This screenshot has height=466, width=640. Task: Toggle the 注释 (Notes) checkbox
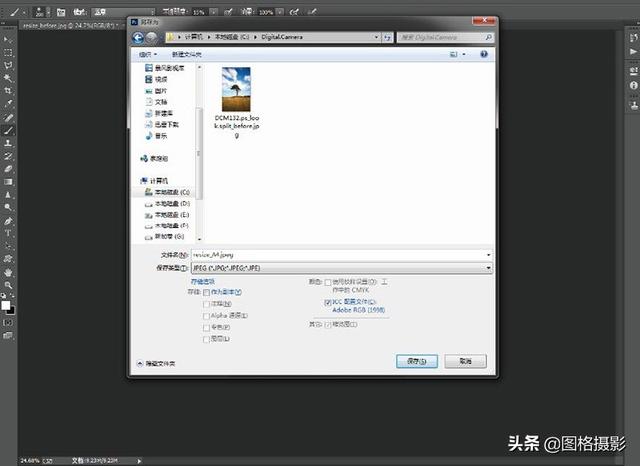[x=206, y=304]
